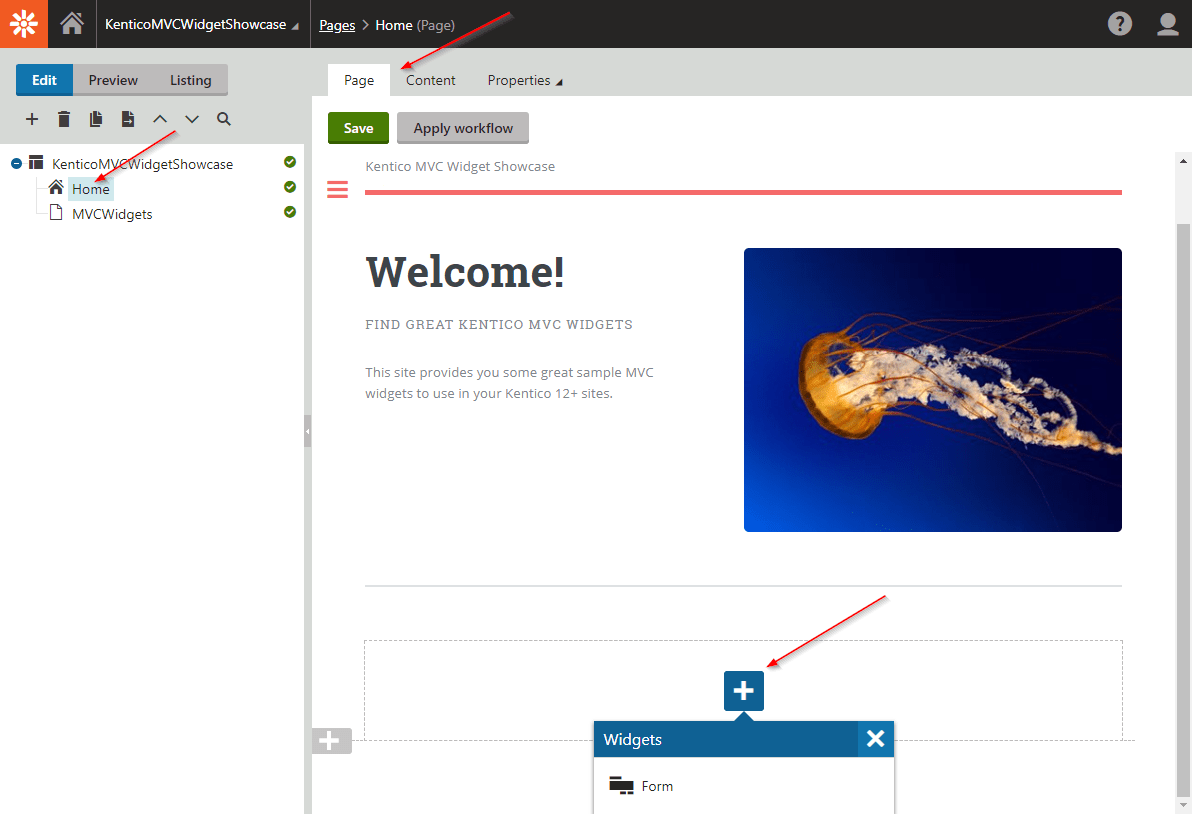Viewport: 1192px width, 814px height.
Task: Add a new page with plus icon
Action: click(32, 119)
